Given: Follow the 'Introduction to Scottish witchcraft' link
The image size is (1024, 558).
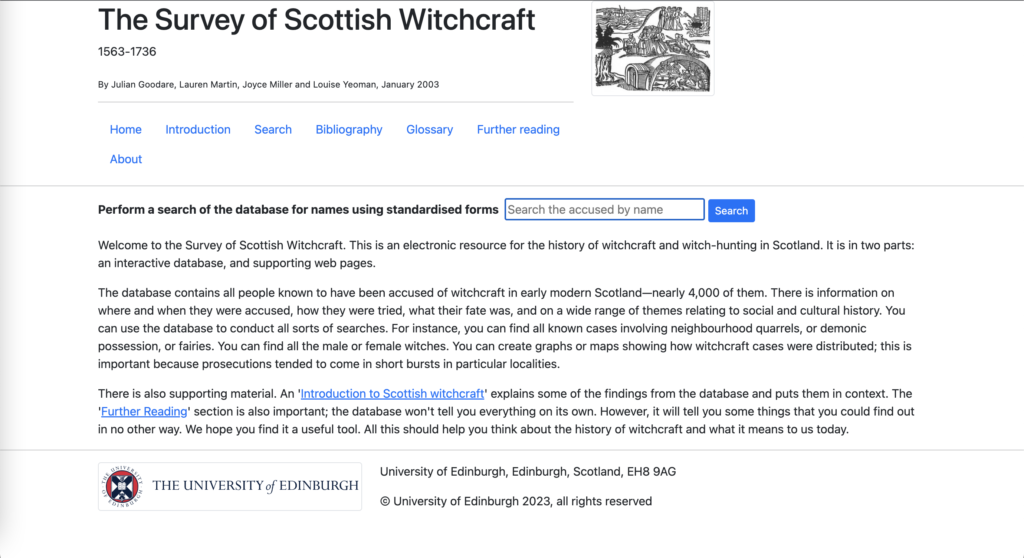Looking at the screenshot, I should pos(392,393).
